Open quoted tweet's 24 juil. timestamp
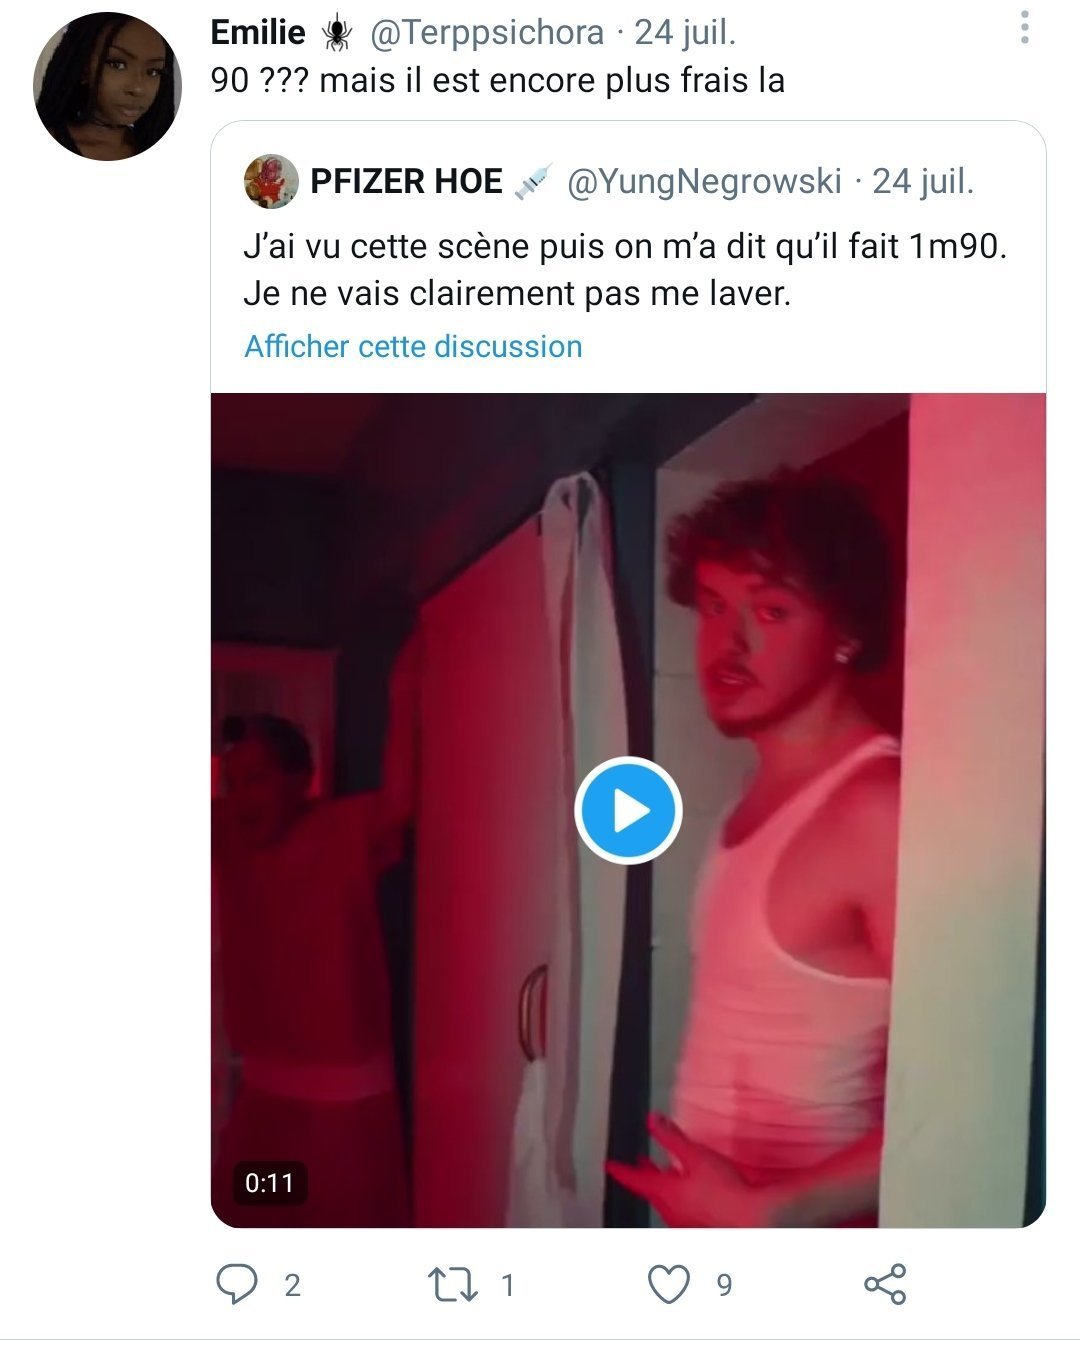Image resolution: width=1080 pixels, height=1365 pixels. 923,181
